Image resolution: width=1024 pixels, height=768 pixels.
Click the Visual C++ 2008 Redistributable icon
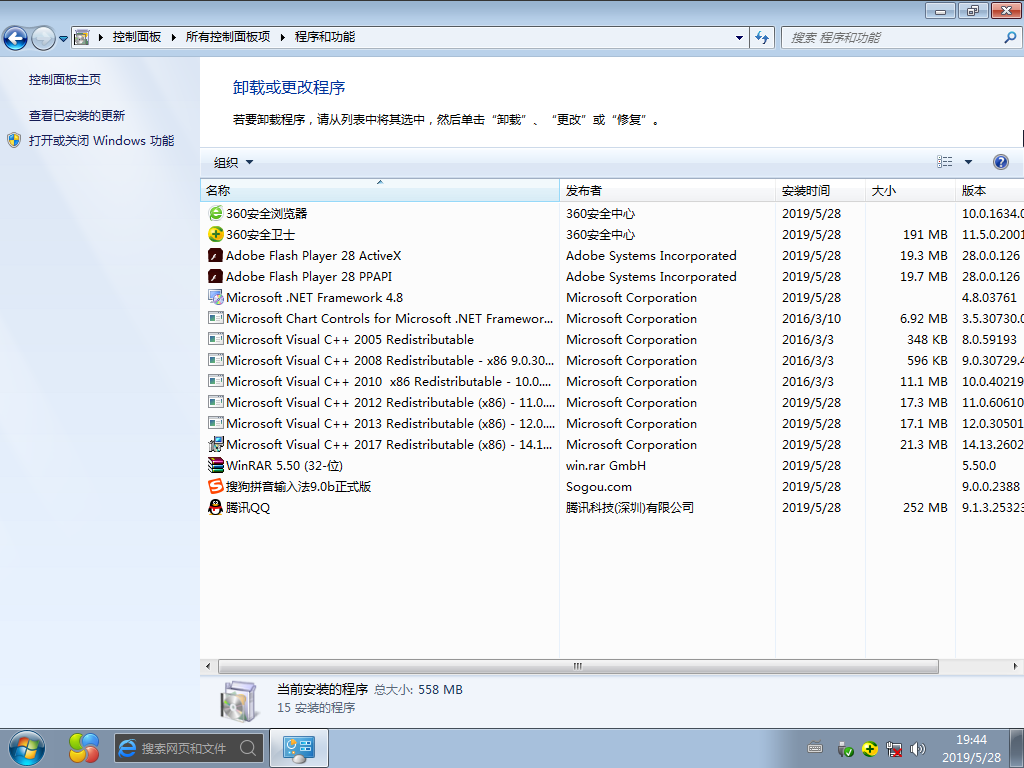216,360
